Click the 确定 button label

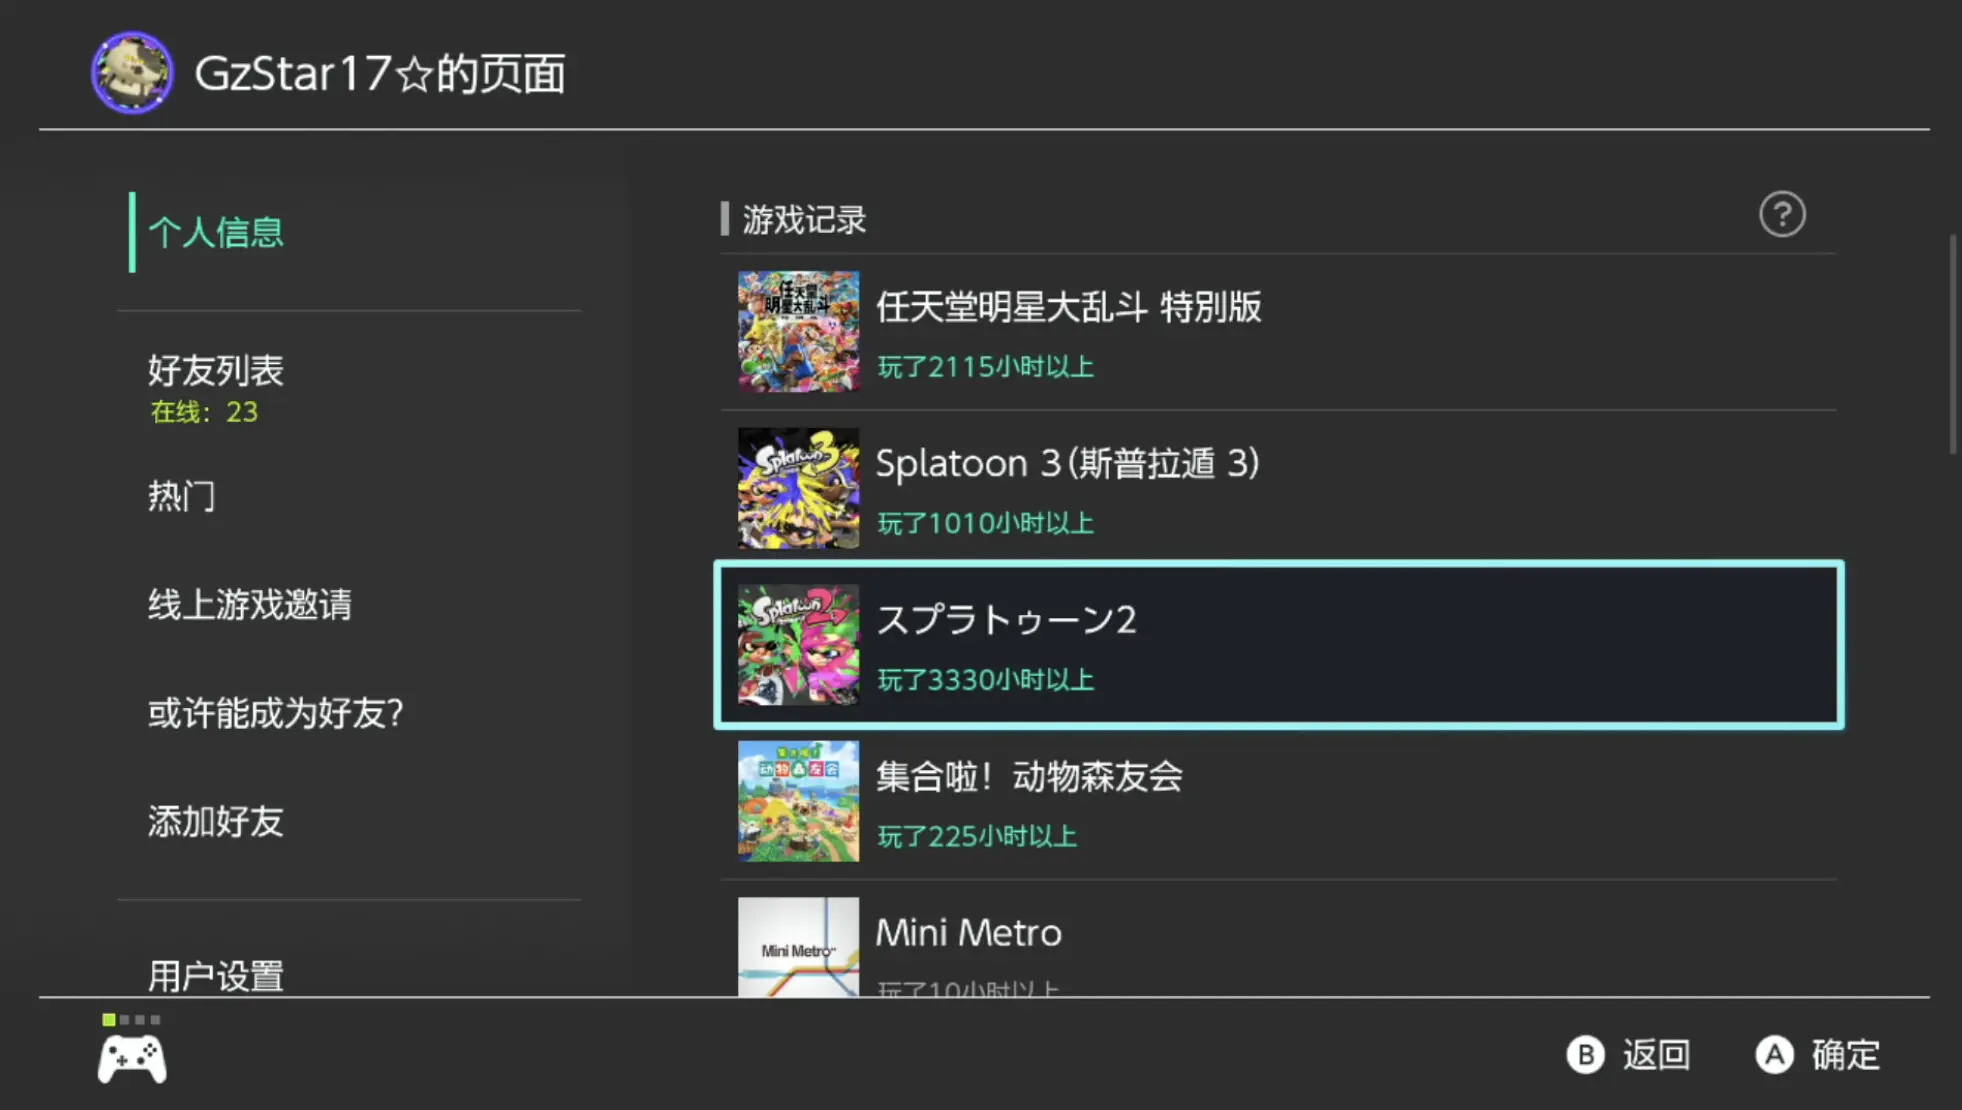point(1845,1055)
